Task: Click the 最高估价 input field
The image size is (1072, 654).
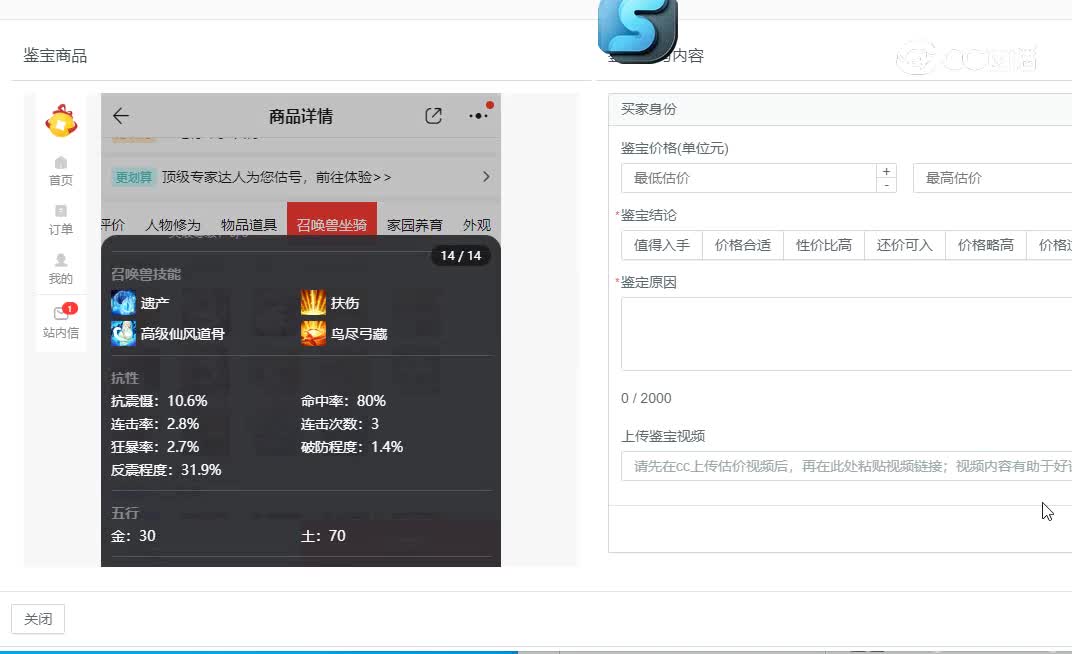Action: 992,178
